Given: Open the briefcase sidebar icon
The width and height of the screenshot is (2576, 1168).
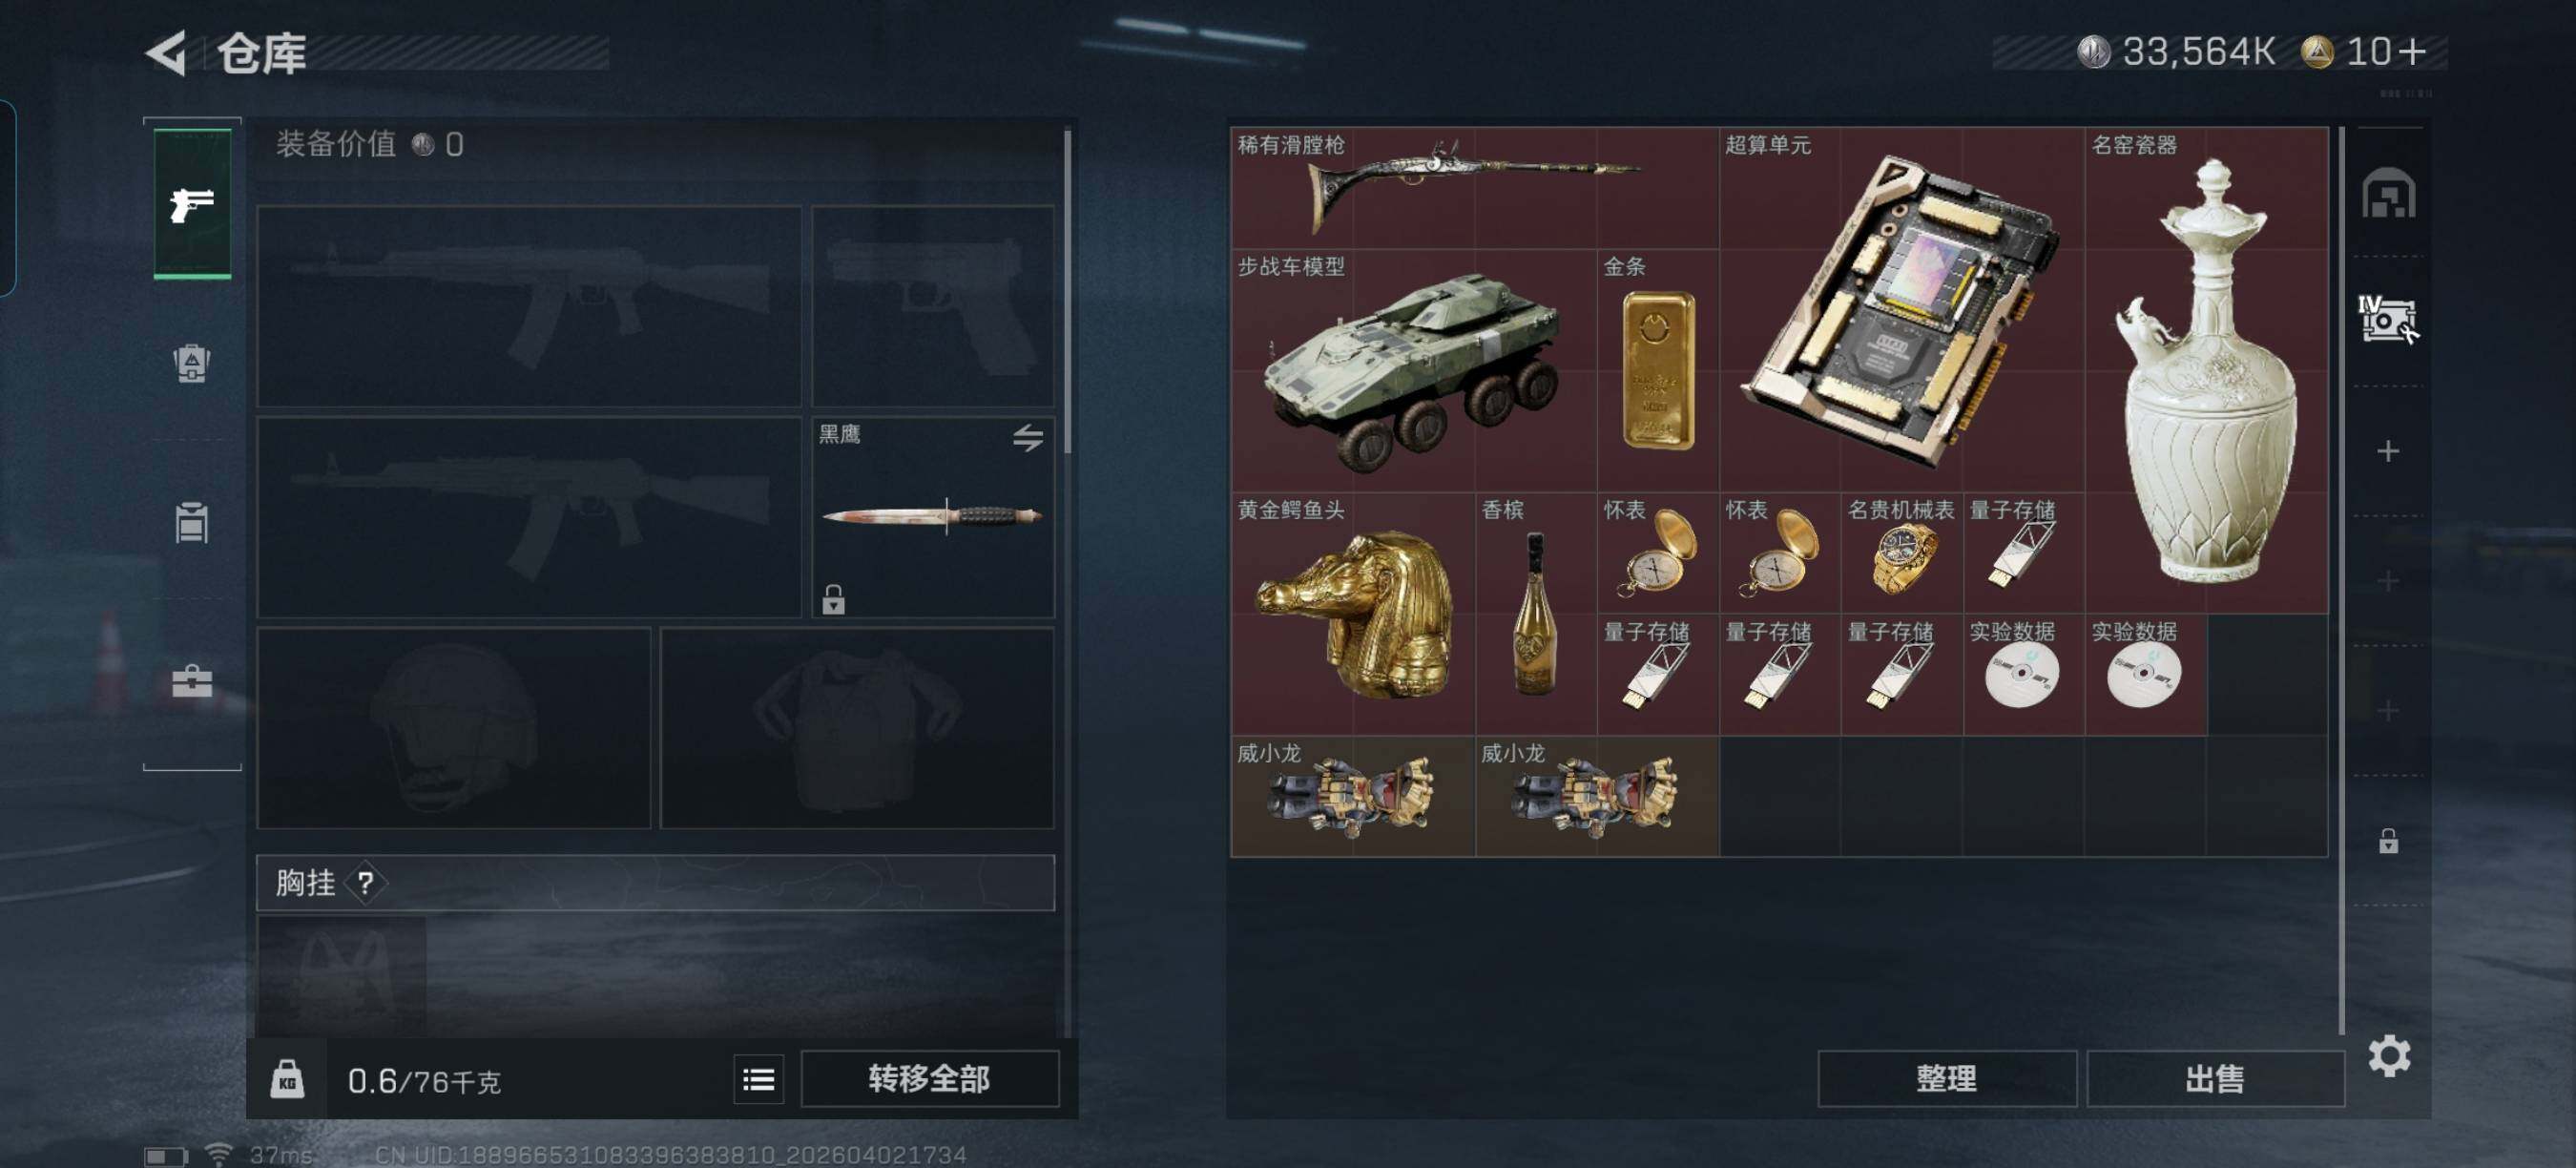Looking at the screenshot, I should tap(192, 681).
